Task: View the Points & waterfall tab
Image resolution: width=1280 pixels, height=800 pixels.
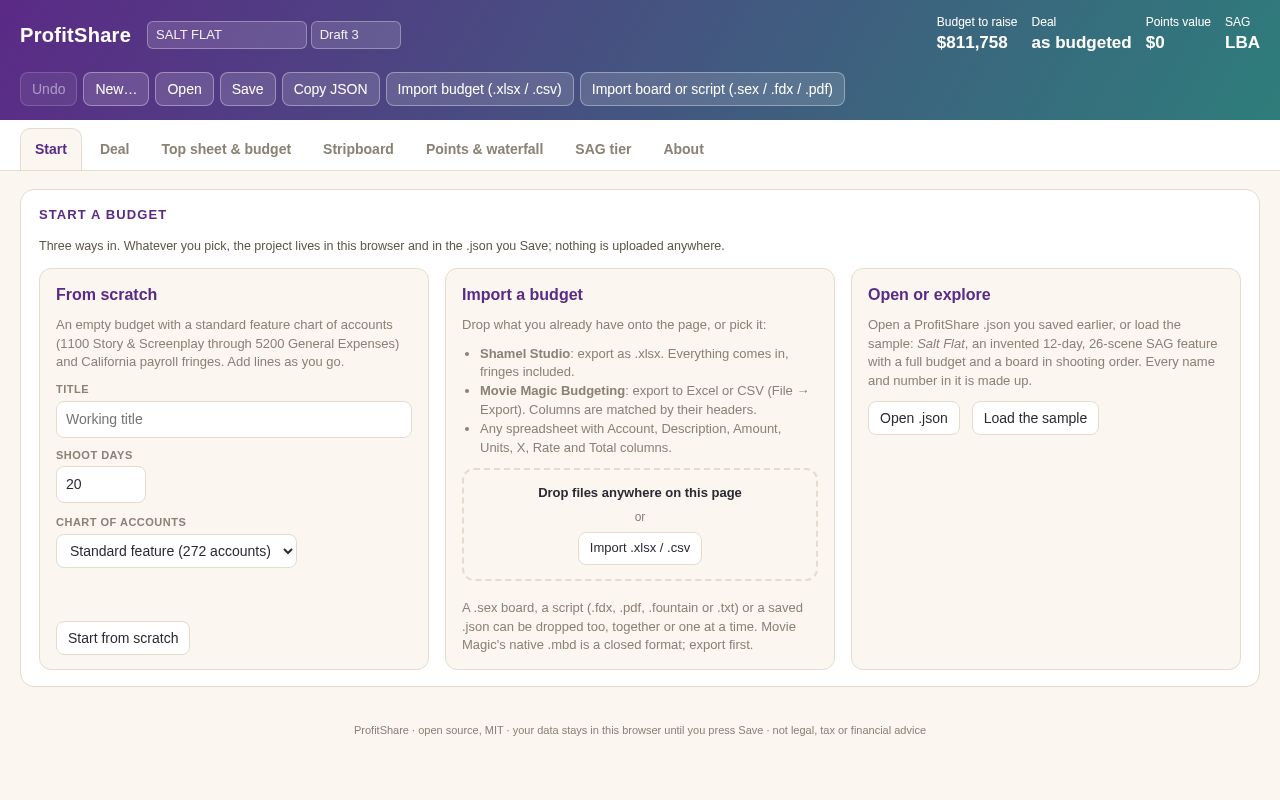Action: coord(484,149)
